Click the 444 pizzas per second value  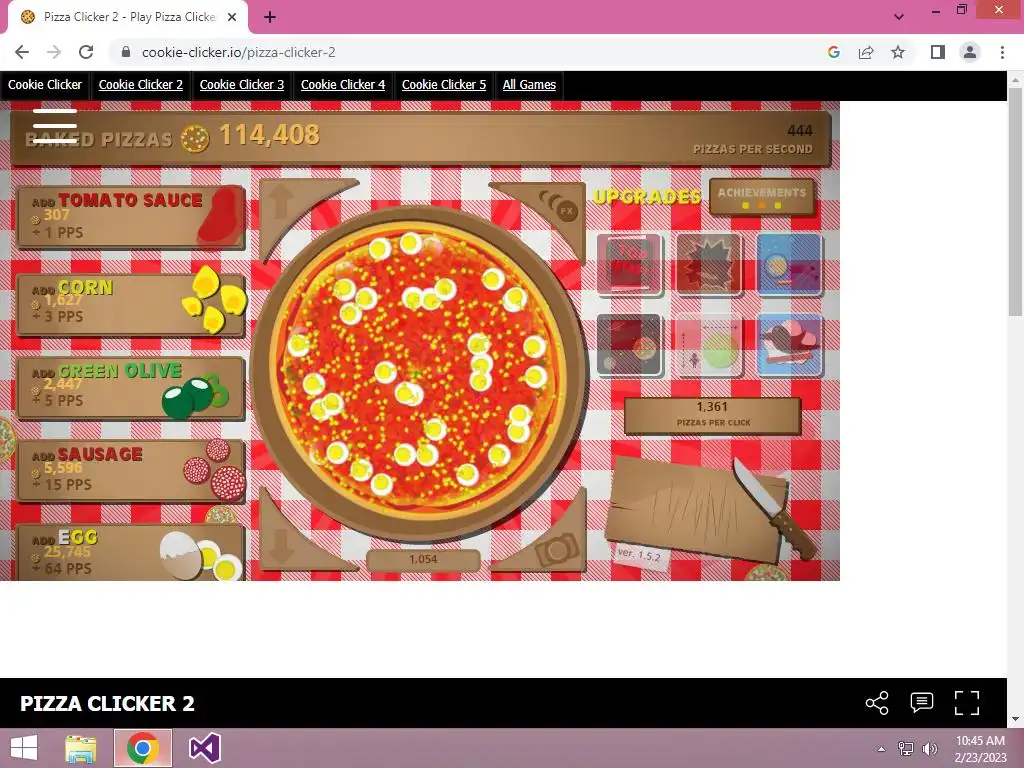click(799, 131)
